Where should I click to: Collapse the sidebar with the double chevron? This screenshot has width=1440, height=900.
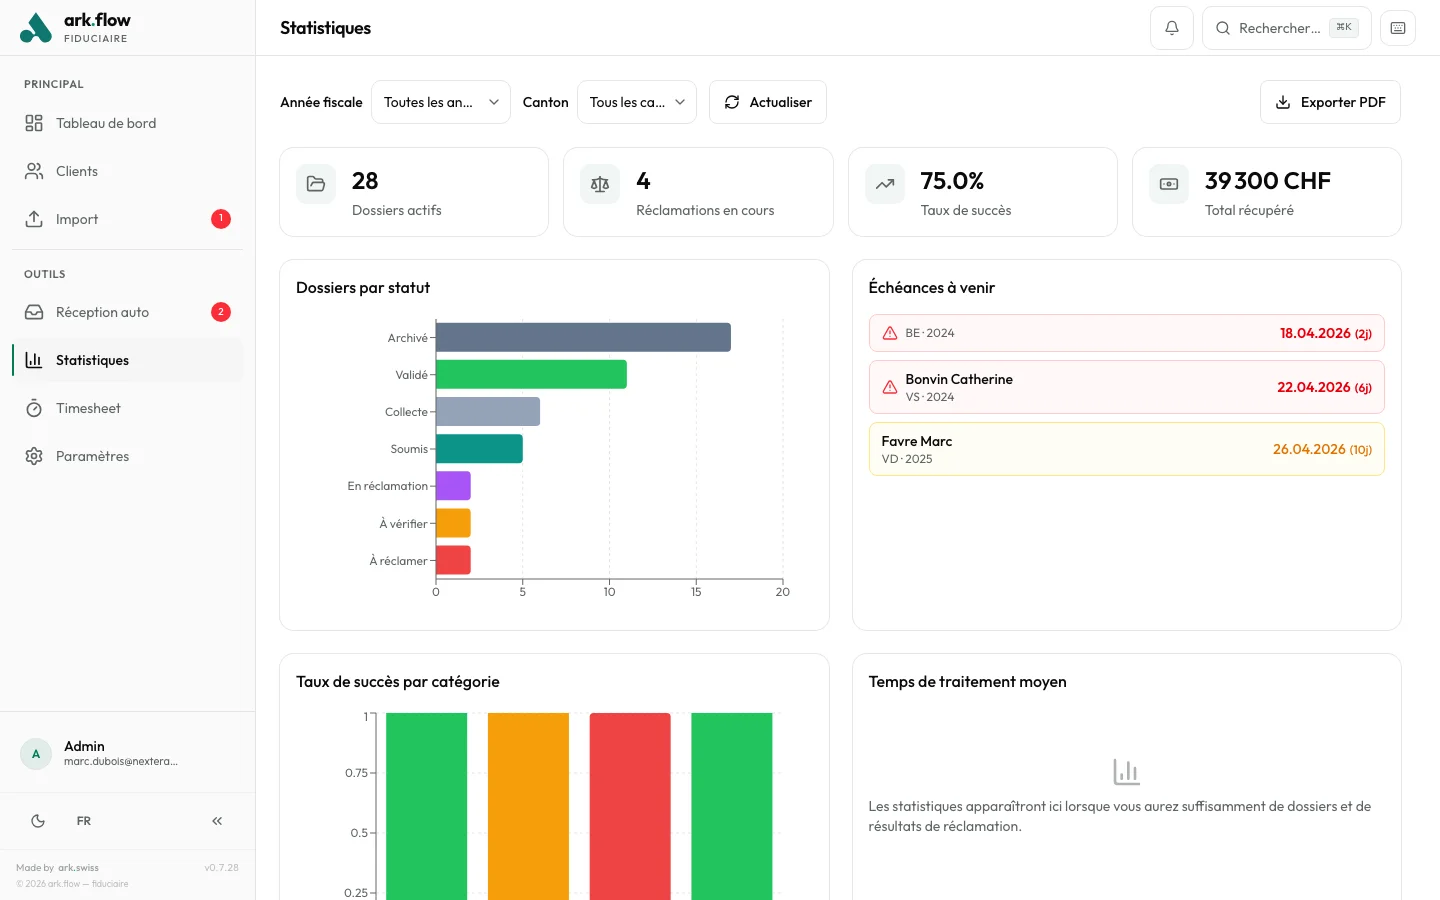pos(216,820)
